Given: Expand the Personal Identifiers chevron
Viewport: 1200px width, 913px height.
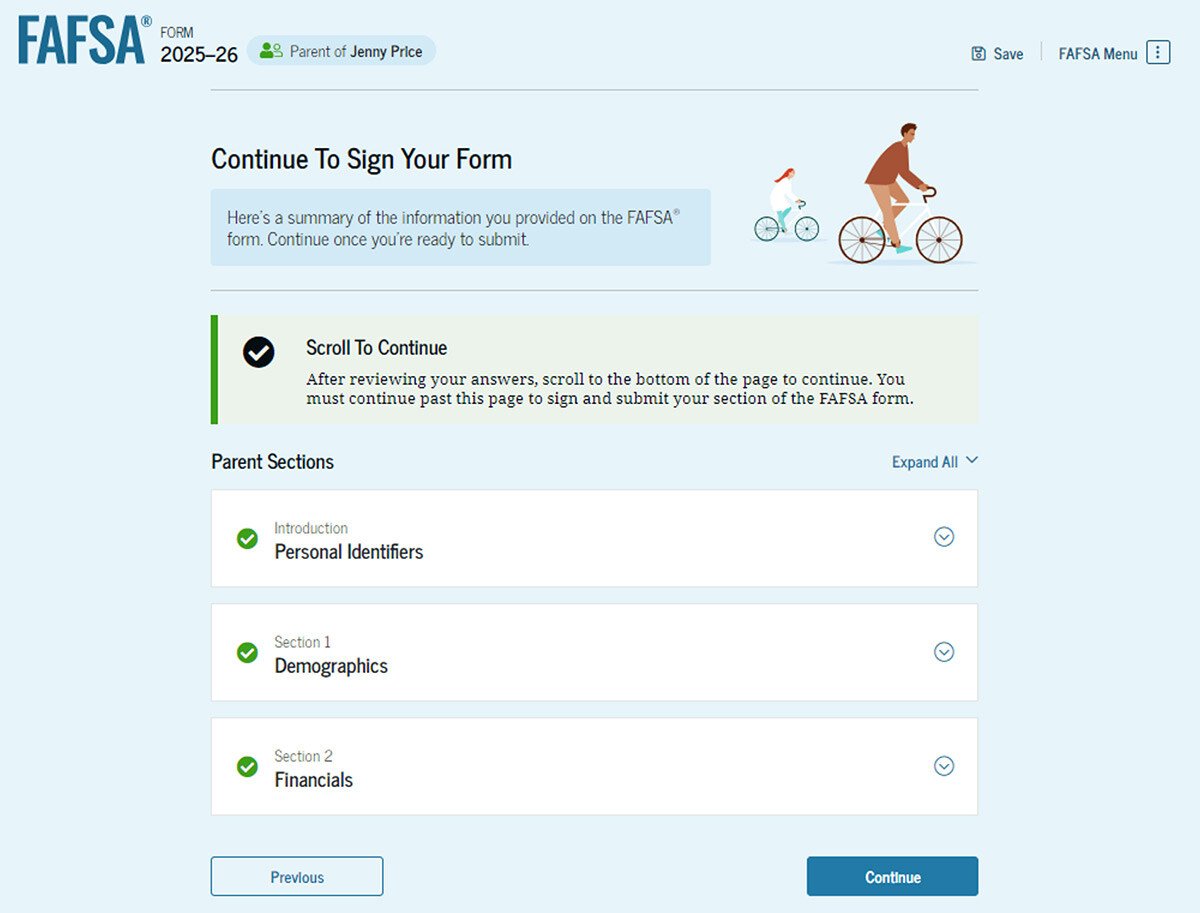Looking at the screenshot, I should pyautogui.click(x=944, y=537).
